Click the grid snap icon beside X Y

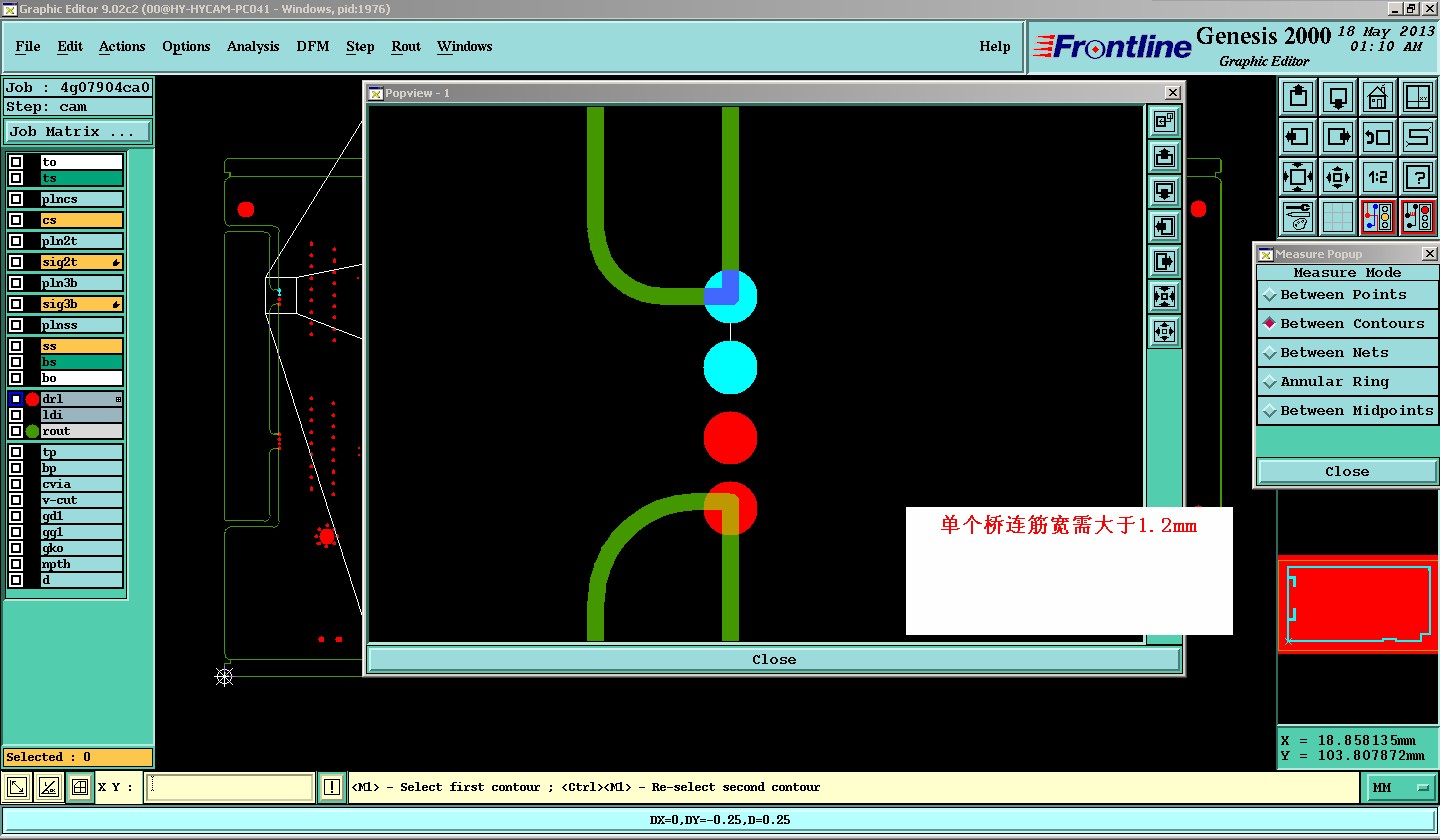click(80, 788)
